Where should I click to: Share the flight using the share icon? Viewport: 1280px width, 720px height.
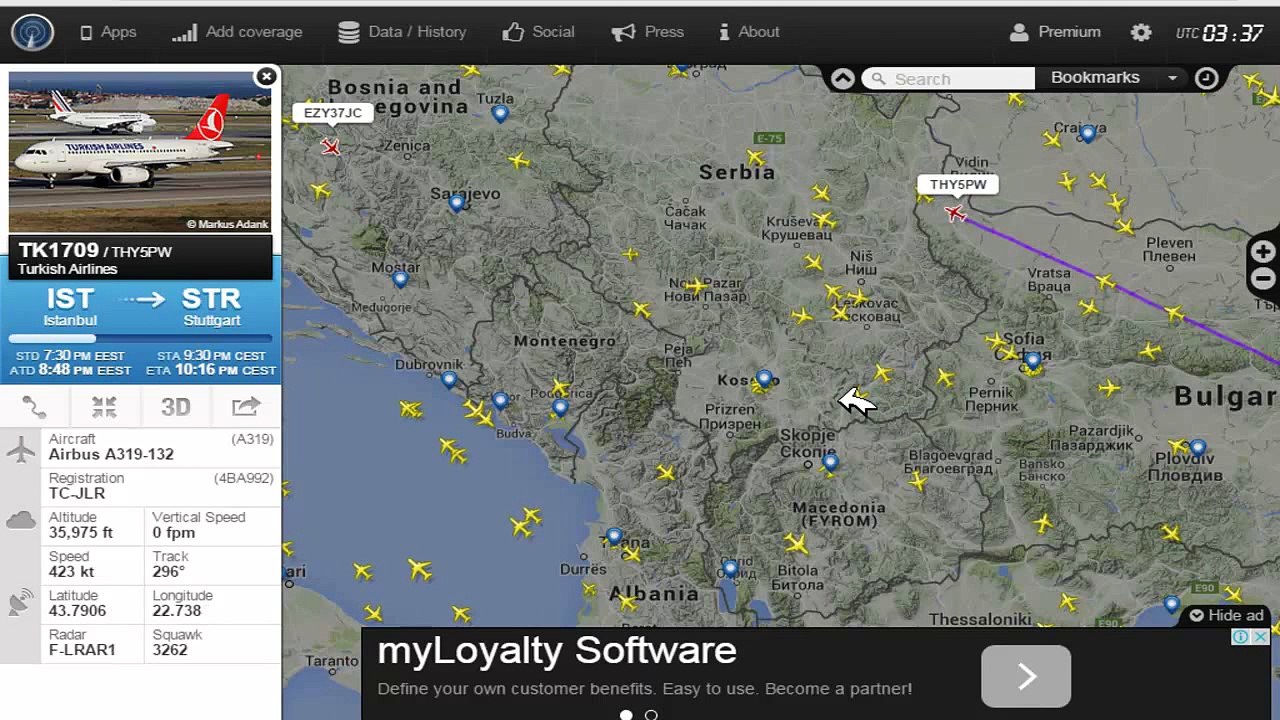(246, 407)
